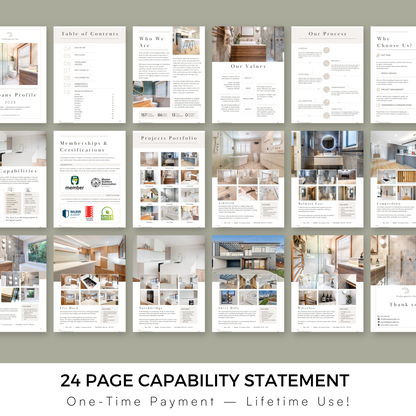Click the HIA member logo
The height and width of the screenshot is (416, 416).
pos(75,183)
